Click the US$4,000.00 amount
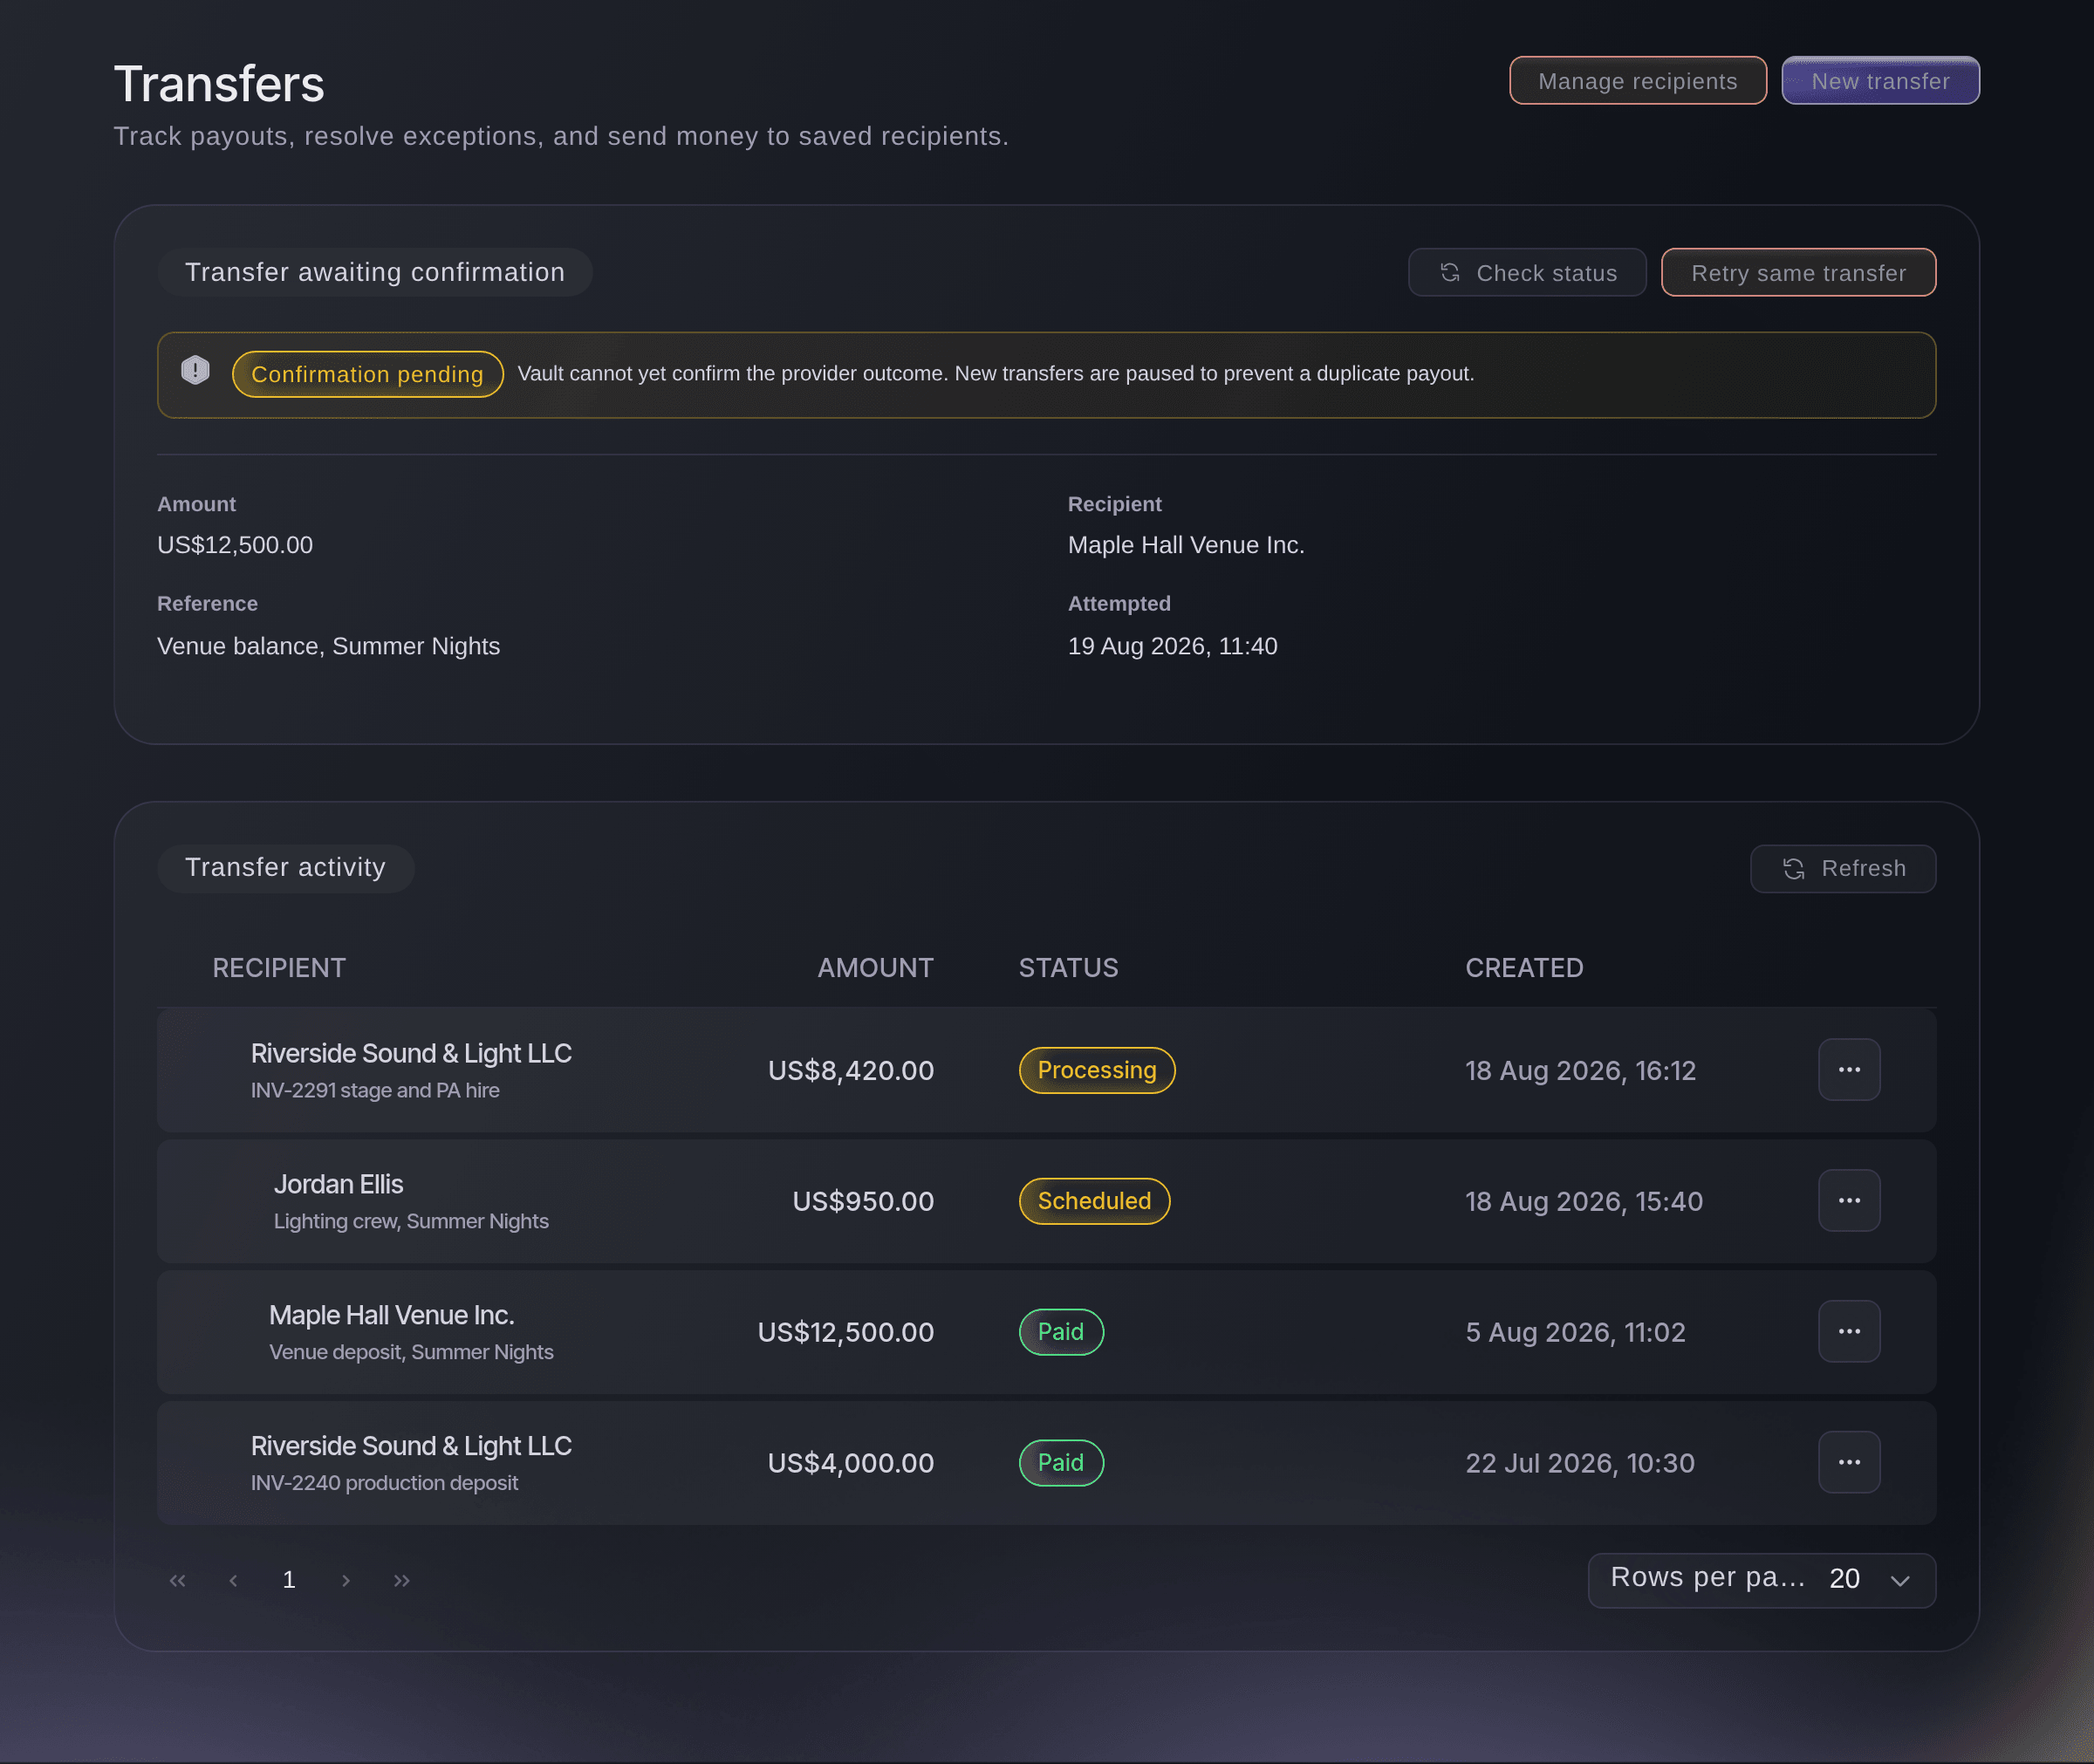Viewport: 2094px width, 1764px height. 850,1464
